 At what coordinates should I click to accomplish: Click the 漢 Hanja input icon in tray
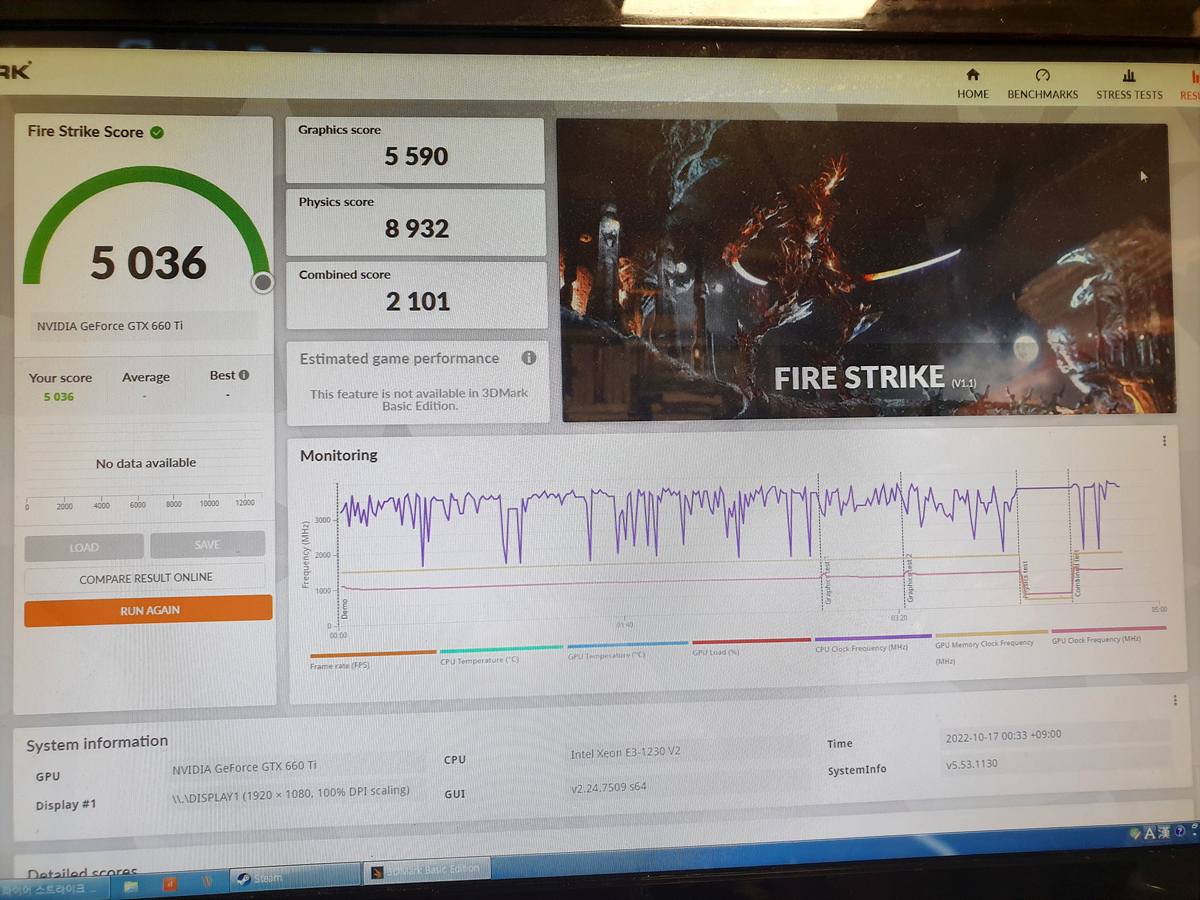pyautogui.click(x=1164, y=832)
